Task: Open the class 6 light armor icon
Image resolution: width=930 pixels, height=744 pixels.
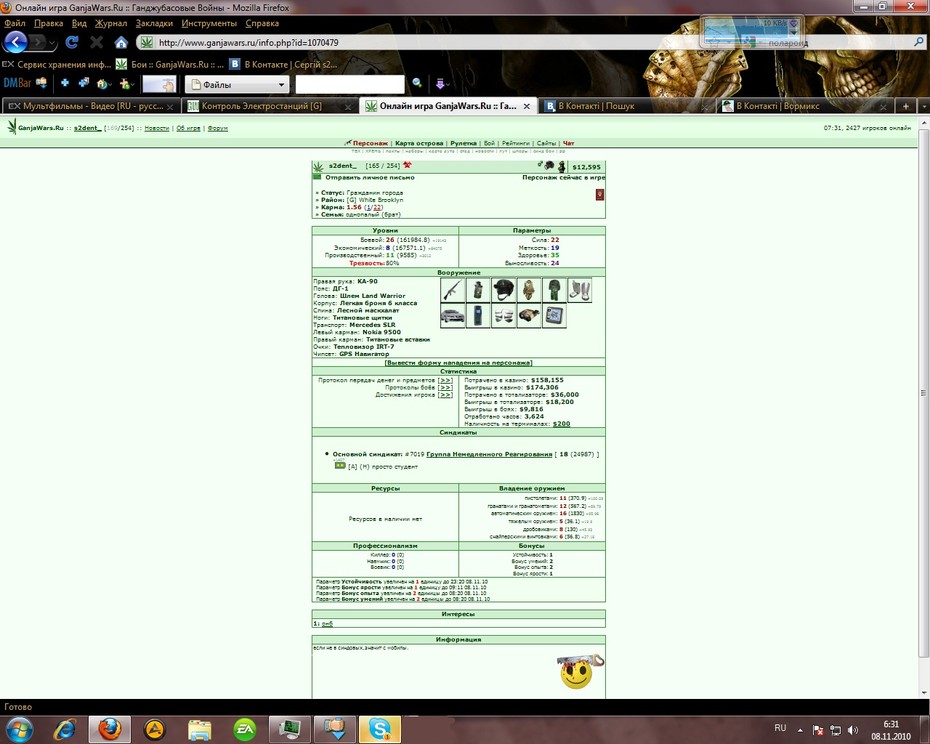Action: point(529,290)
